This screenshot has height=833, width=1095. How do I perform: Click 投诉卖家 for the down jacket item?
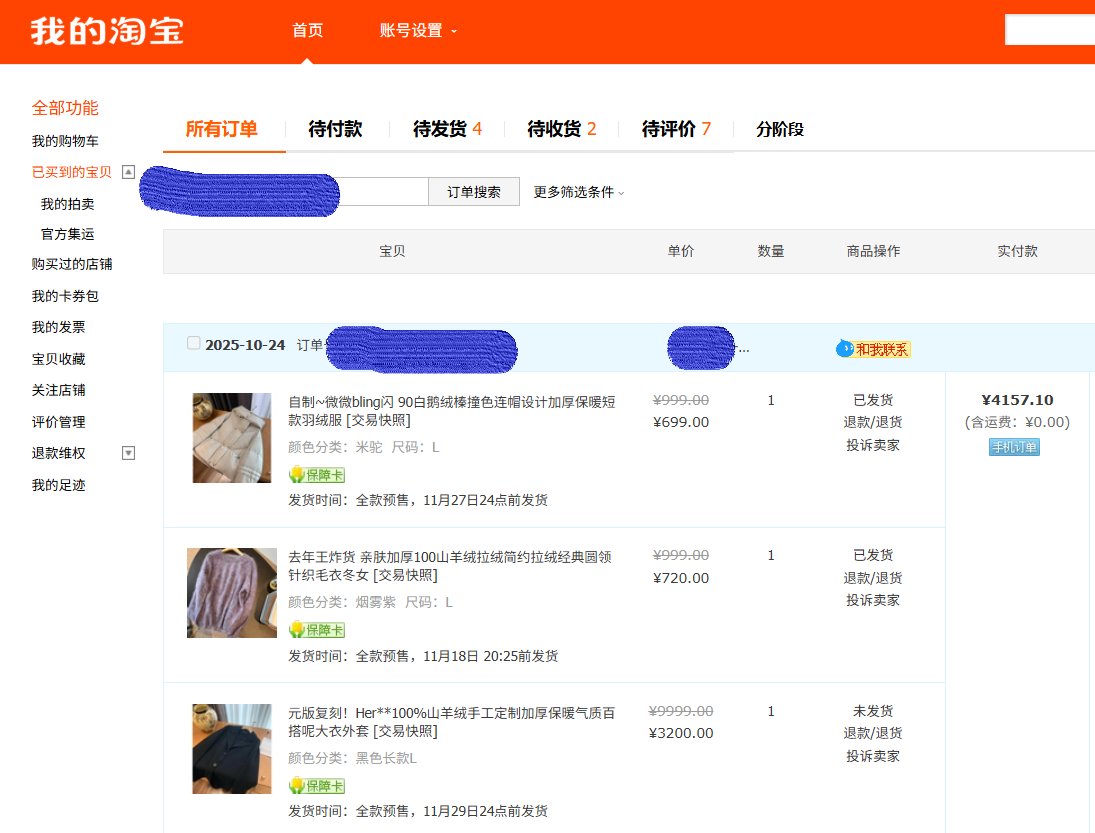coord(872,445)
